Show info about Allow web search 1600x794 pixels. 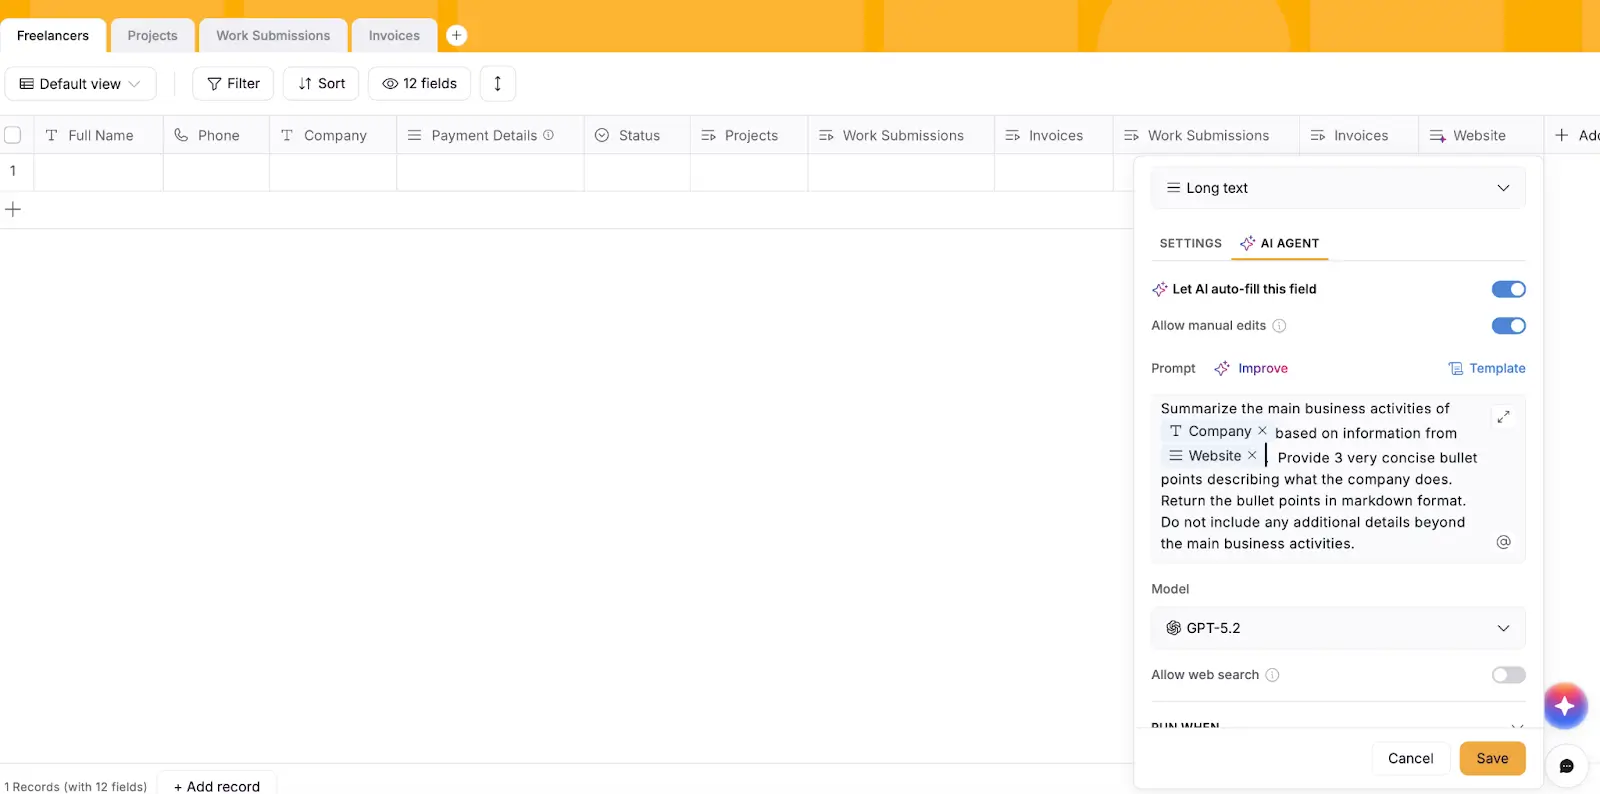point(1272,675)
